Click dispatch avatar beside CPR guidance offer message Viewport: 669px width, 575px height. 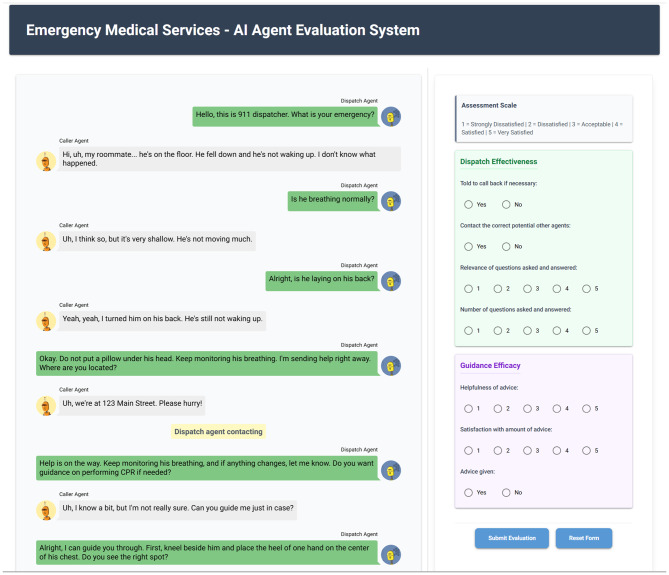tap(390, 470)
